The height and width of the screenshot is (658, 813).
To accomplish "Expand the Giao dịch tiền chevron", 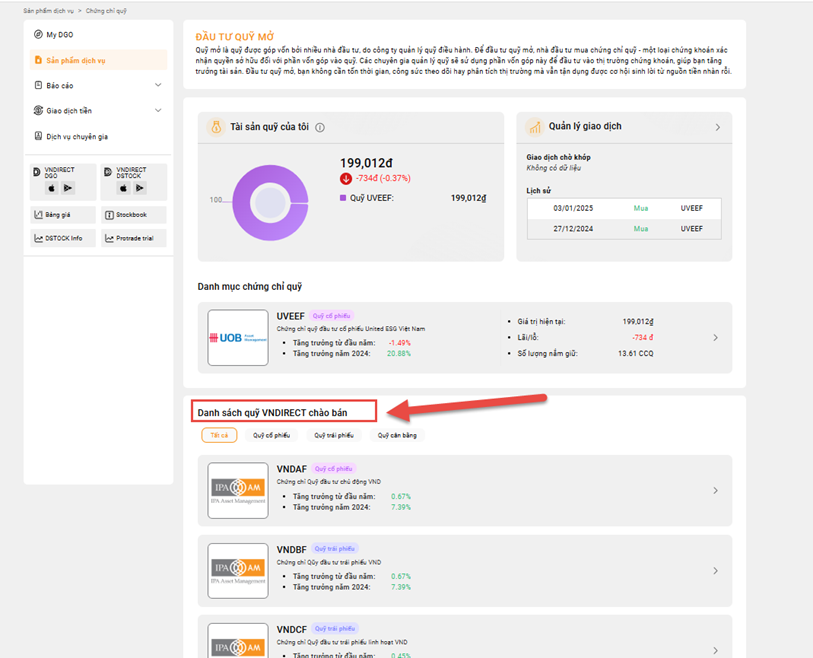I will pos(158,110).
